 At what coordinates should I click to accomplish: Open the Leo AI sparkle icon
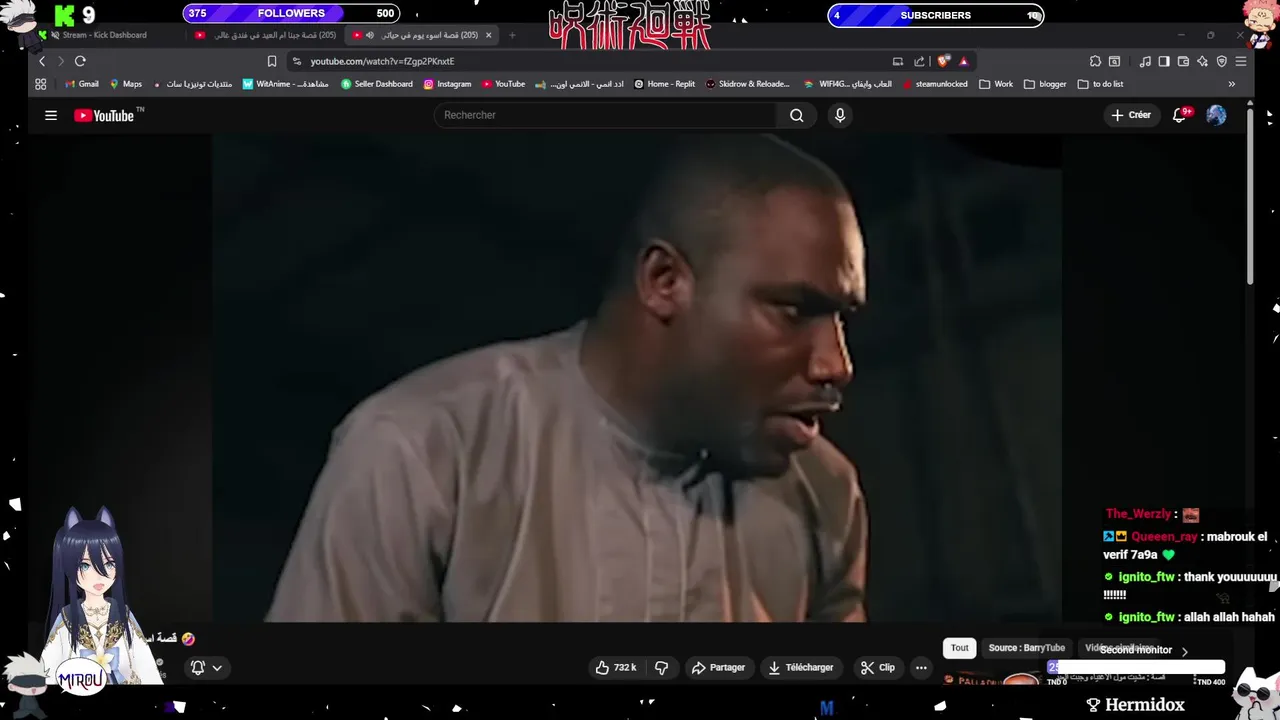[x=1202, y=61]
